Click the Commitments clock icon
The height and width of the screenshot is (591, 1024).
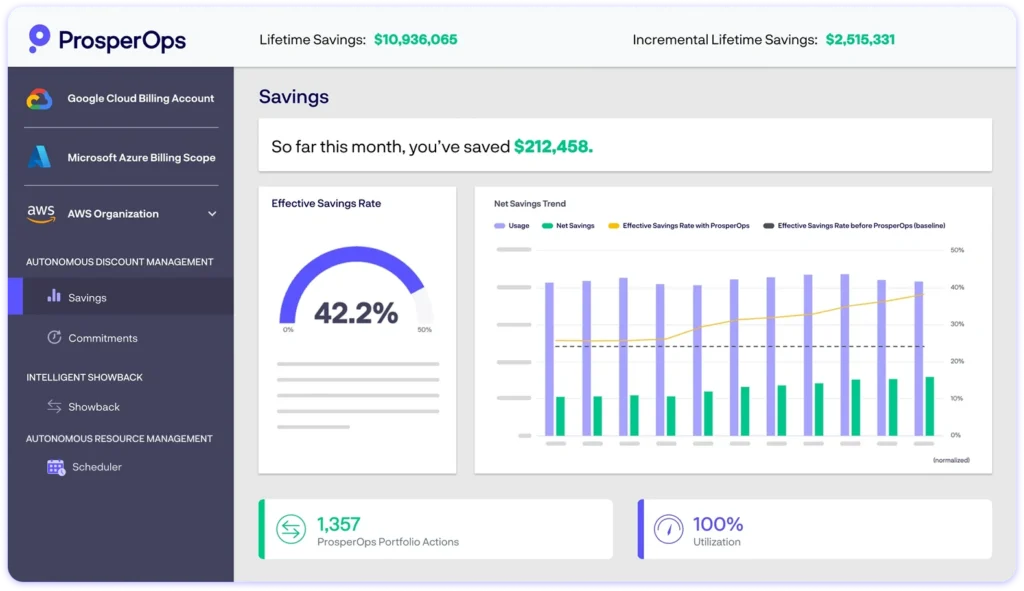click(x=54, y=337)
